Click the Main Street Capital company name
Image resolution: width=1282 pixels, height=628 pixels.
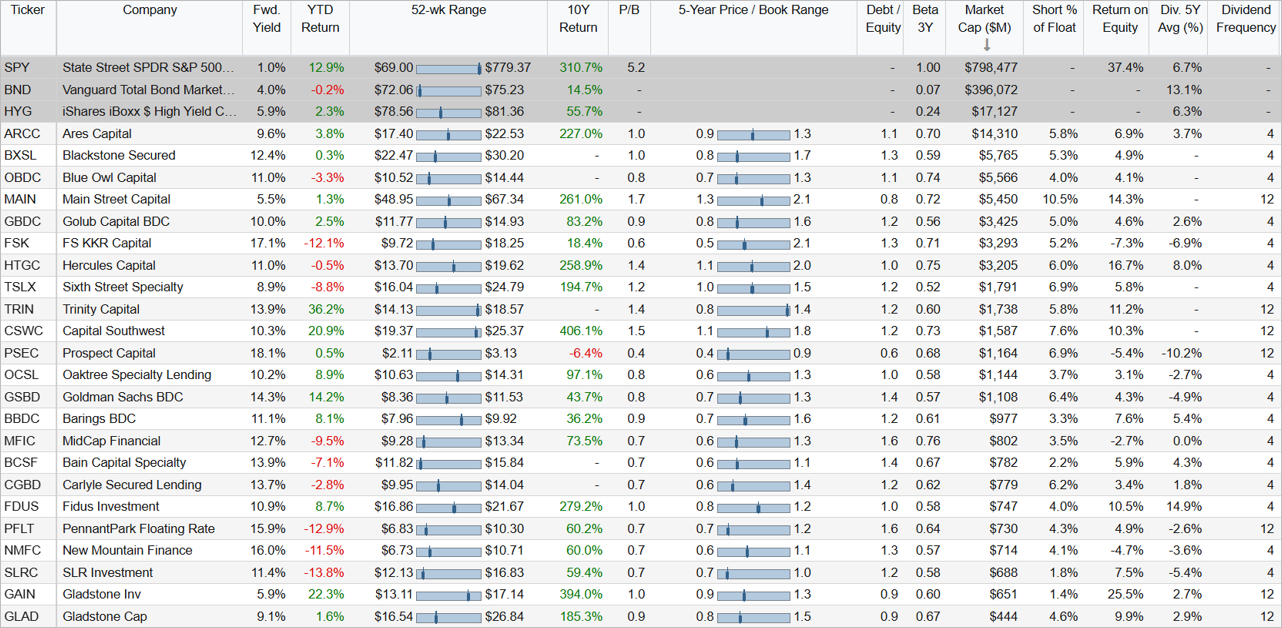(x=116, y=200)
